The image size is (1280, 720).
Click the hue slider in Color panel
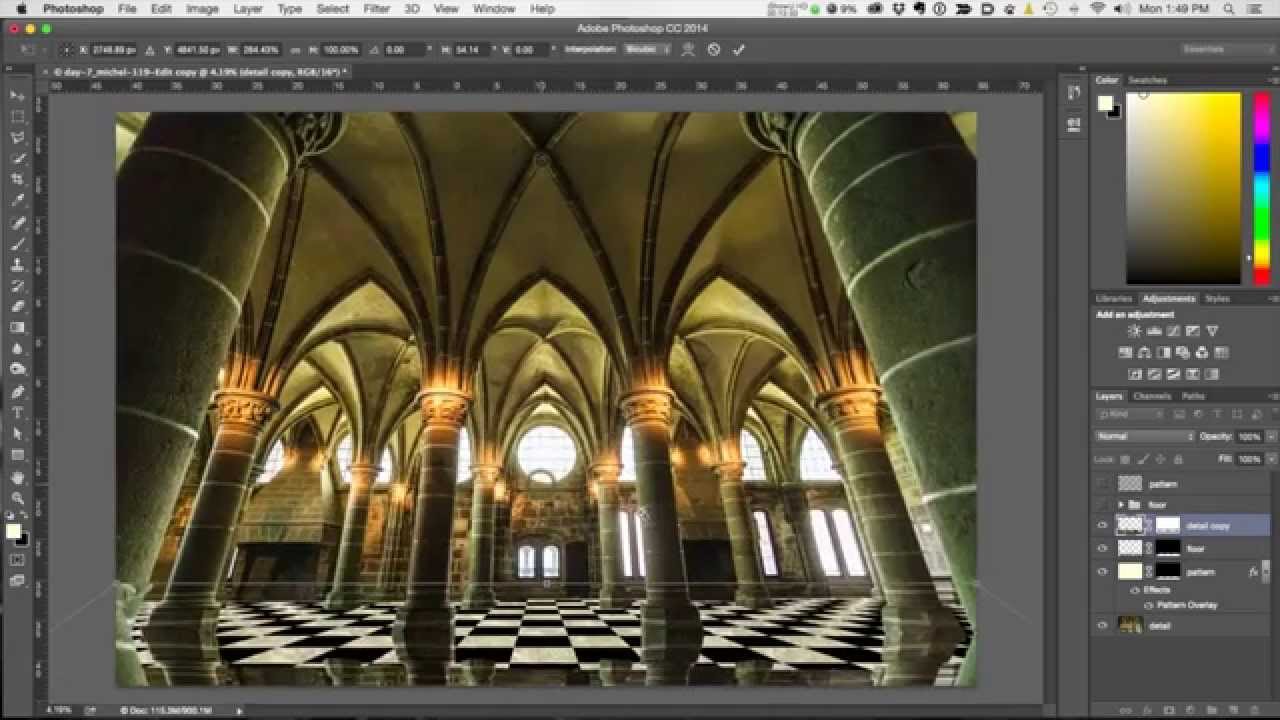pos(1262,188)
